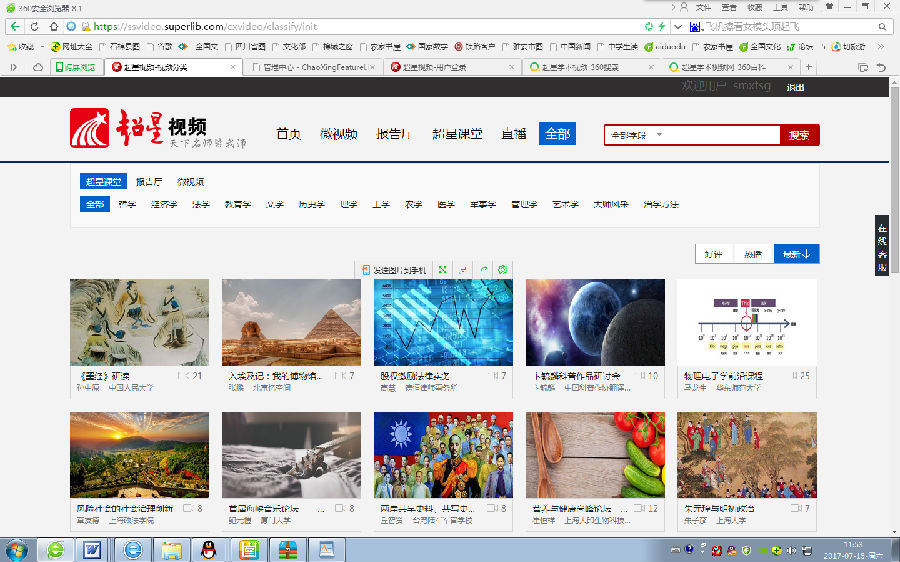Viewport: 900px width, 562px height.
Task: Open Windows Start menu orb
Action: 16,550
